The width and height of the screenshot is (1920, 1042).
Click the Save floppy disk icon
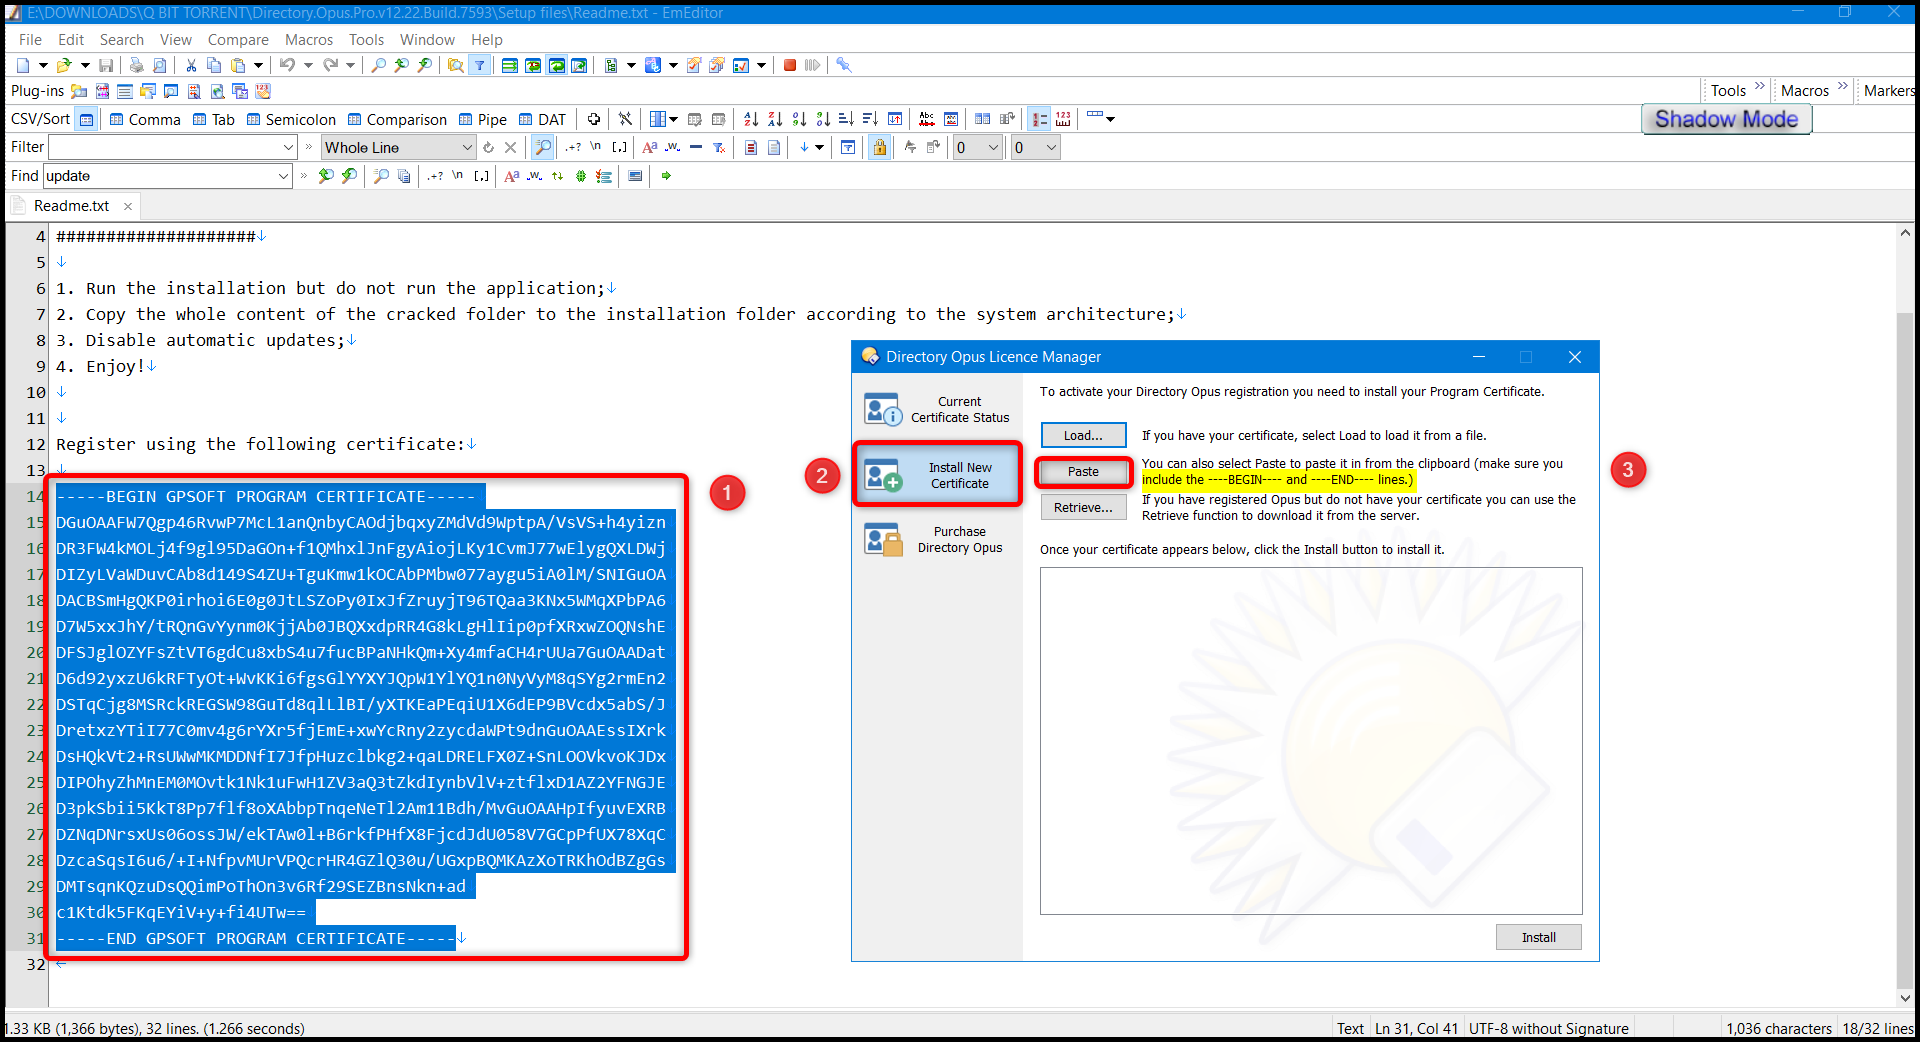point(106,65)
